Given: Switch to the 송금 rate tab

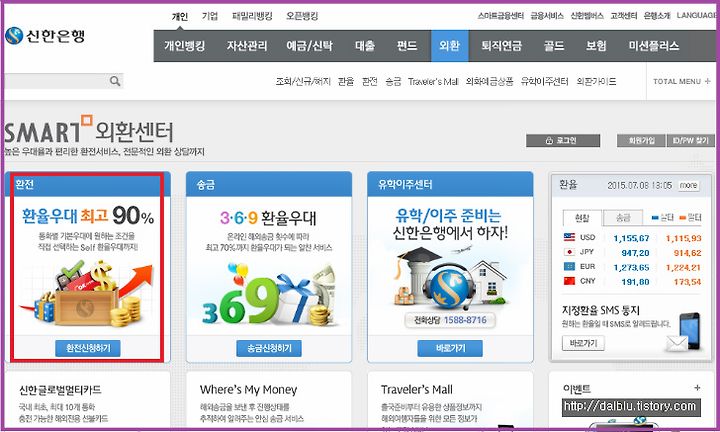Looking at the screenshot, I should pyautogui.click(x=623, y=218).
